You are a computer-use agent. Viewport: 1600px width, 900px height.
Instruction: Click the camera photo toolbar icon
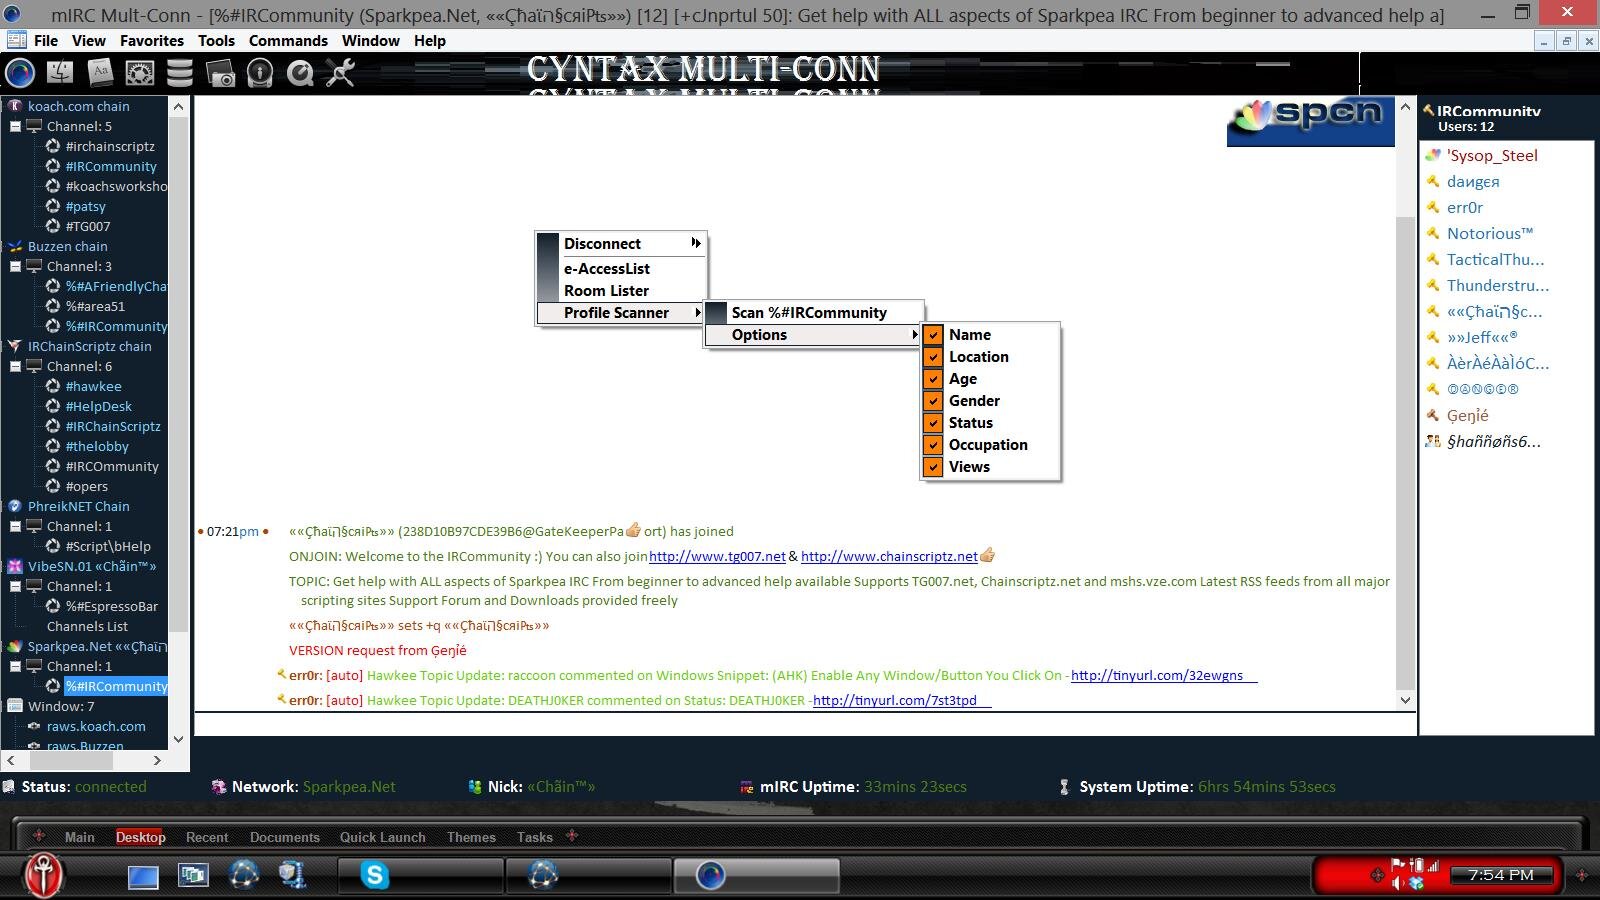pyautogui.click(x=220, y=73)
